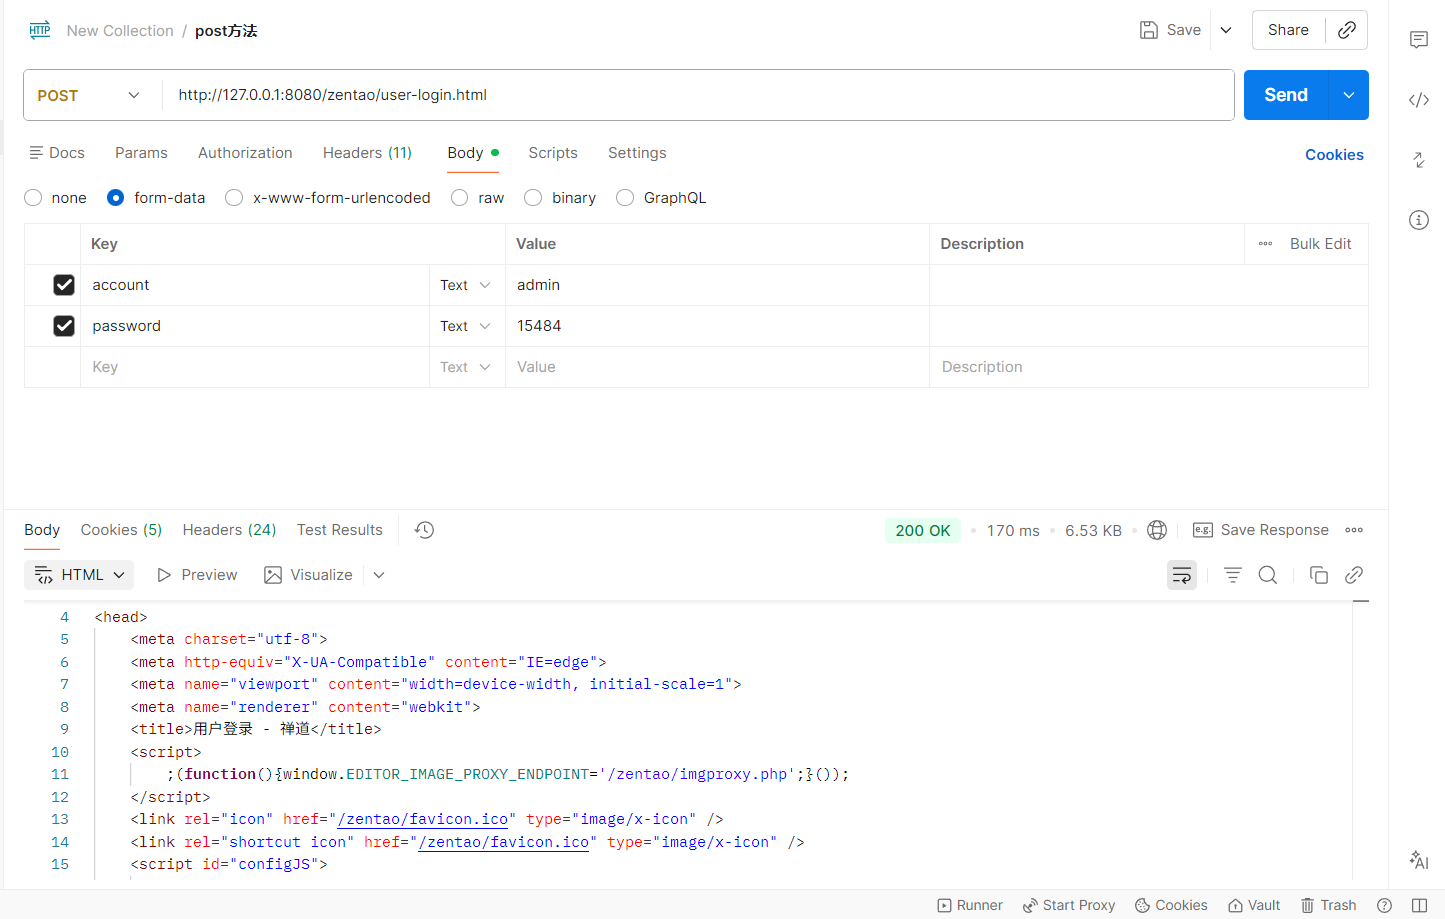
Task: Open Trash in status bar
Action: point(1328,905)
